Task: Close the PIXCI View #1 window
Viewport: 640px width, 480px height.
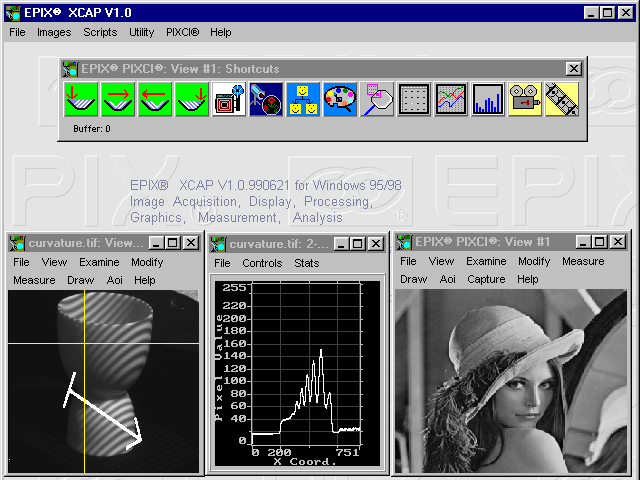Action: (618, 242)
